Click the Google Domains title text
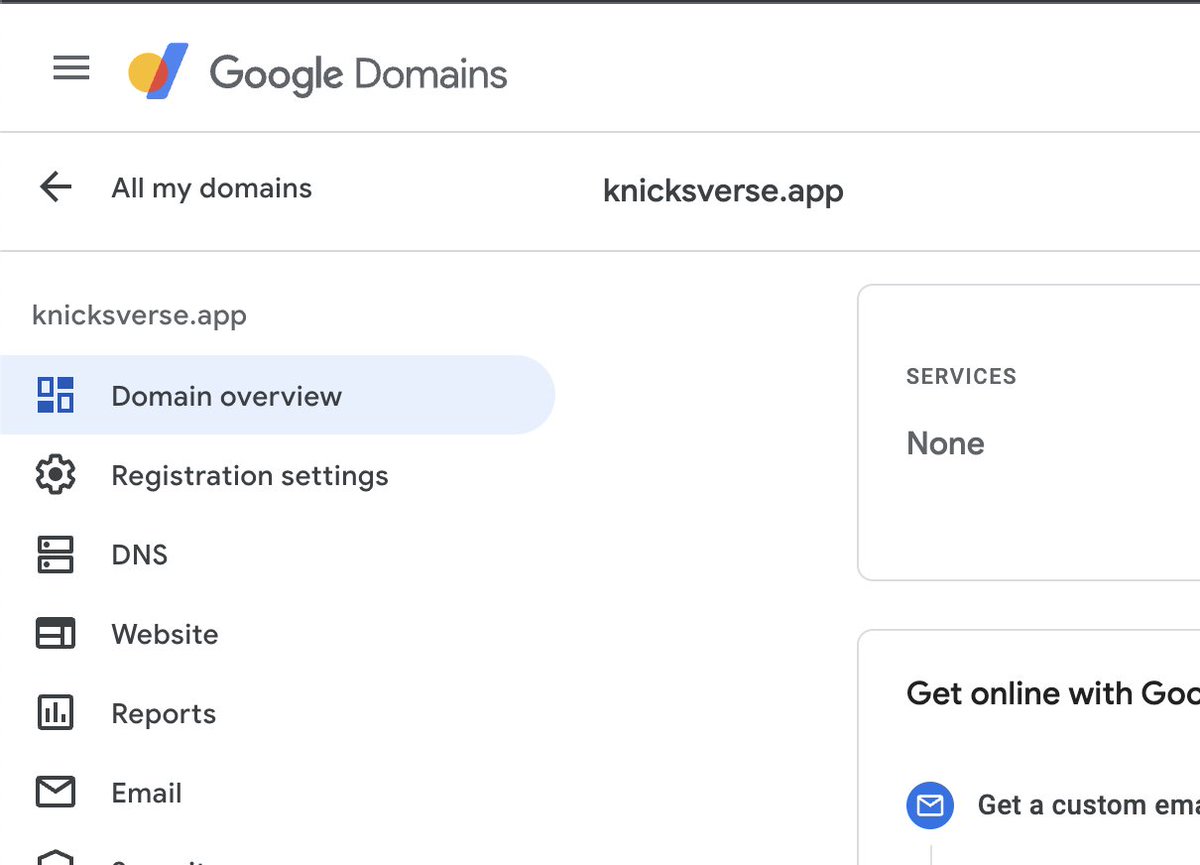The width and height of the screenshot is (1200, 865). pyautogui.click(x=358, y=75)
